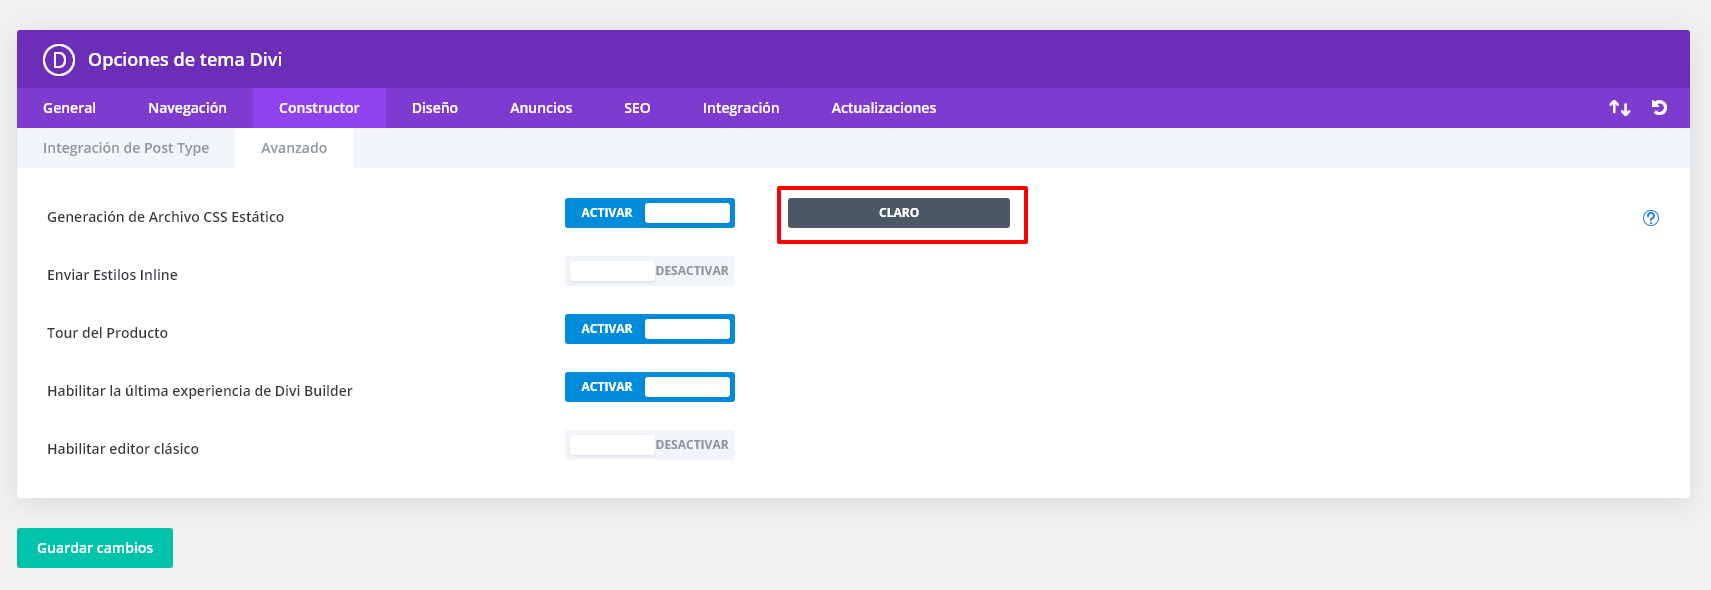Open the SEO tab
This screenshot has height=590, width=1711.
637,108
